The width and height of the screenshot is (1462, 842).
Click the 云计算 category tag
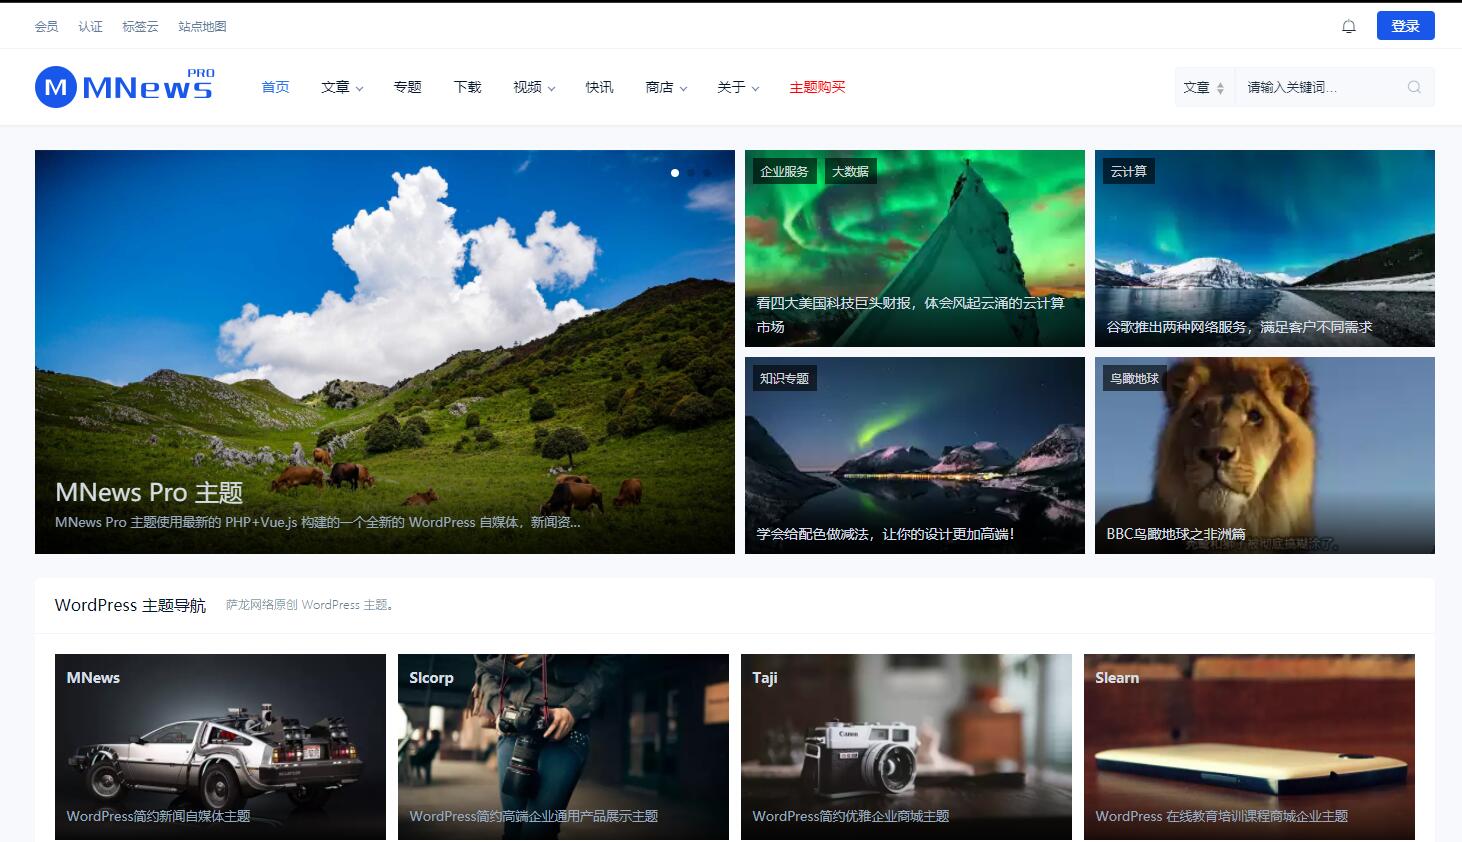click(x=1128, y=171)
